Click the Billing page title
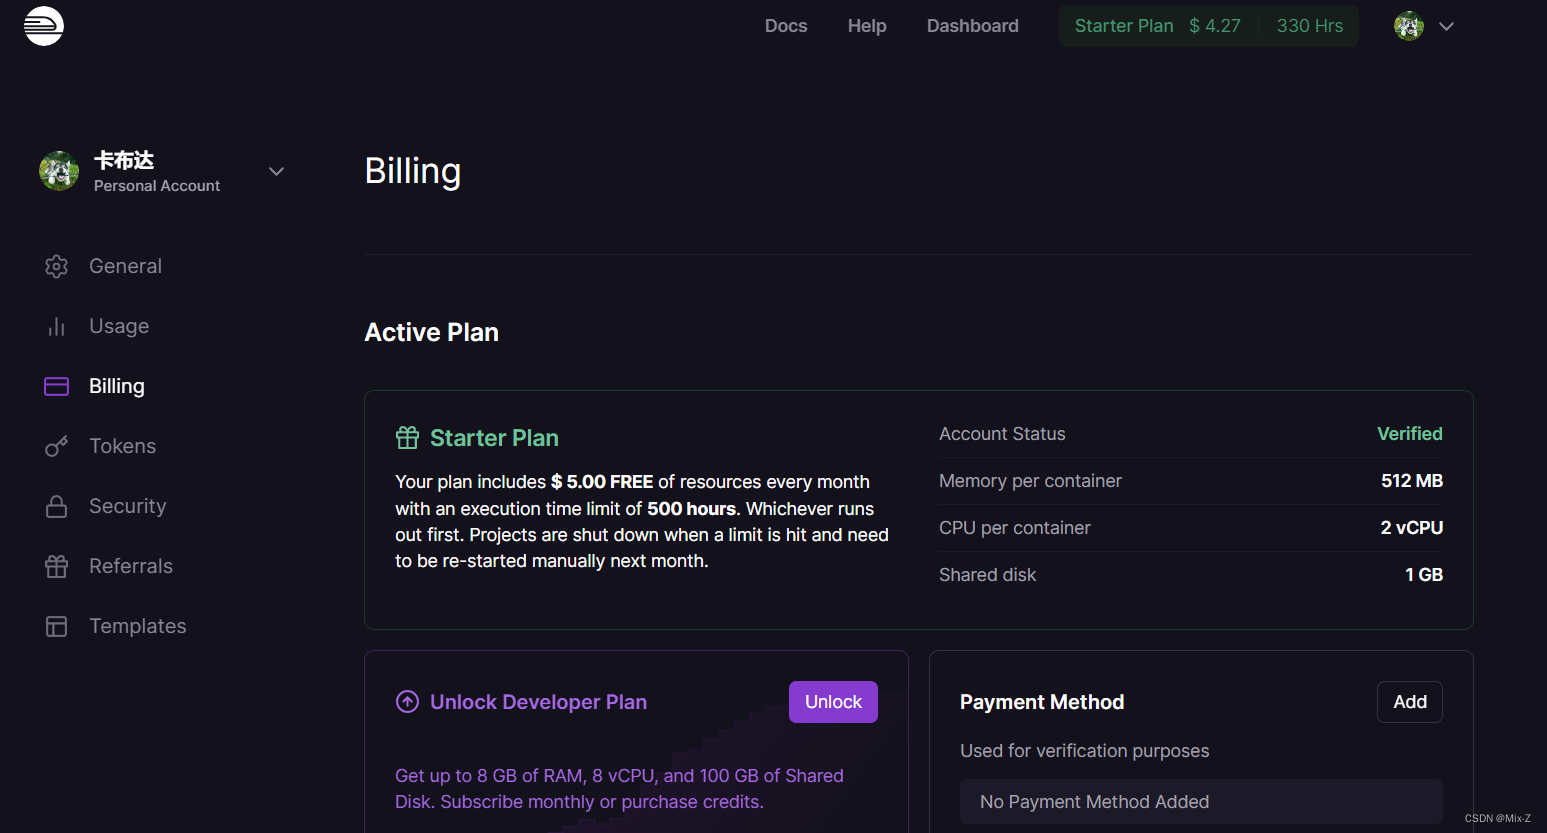Image resolution: width=1547 pixels, height=833 pixels. 413,171
